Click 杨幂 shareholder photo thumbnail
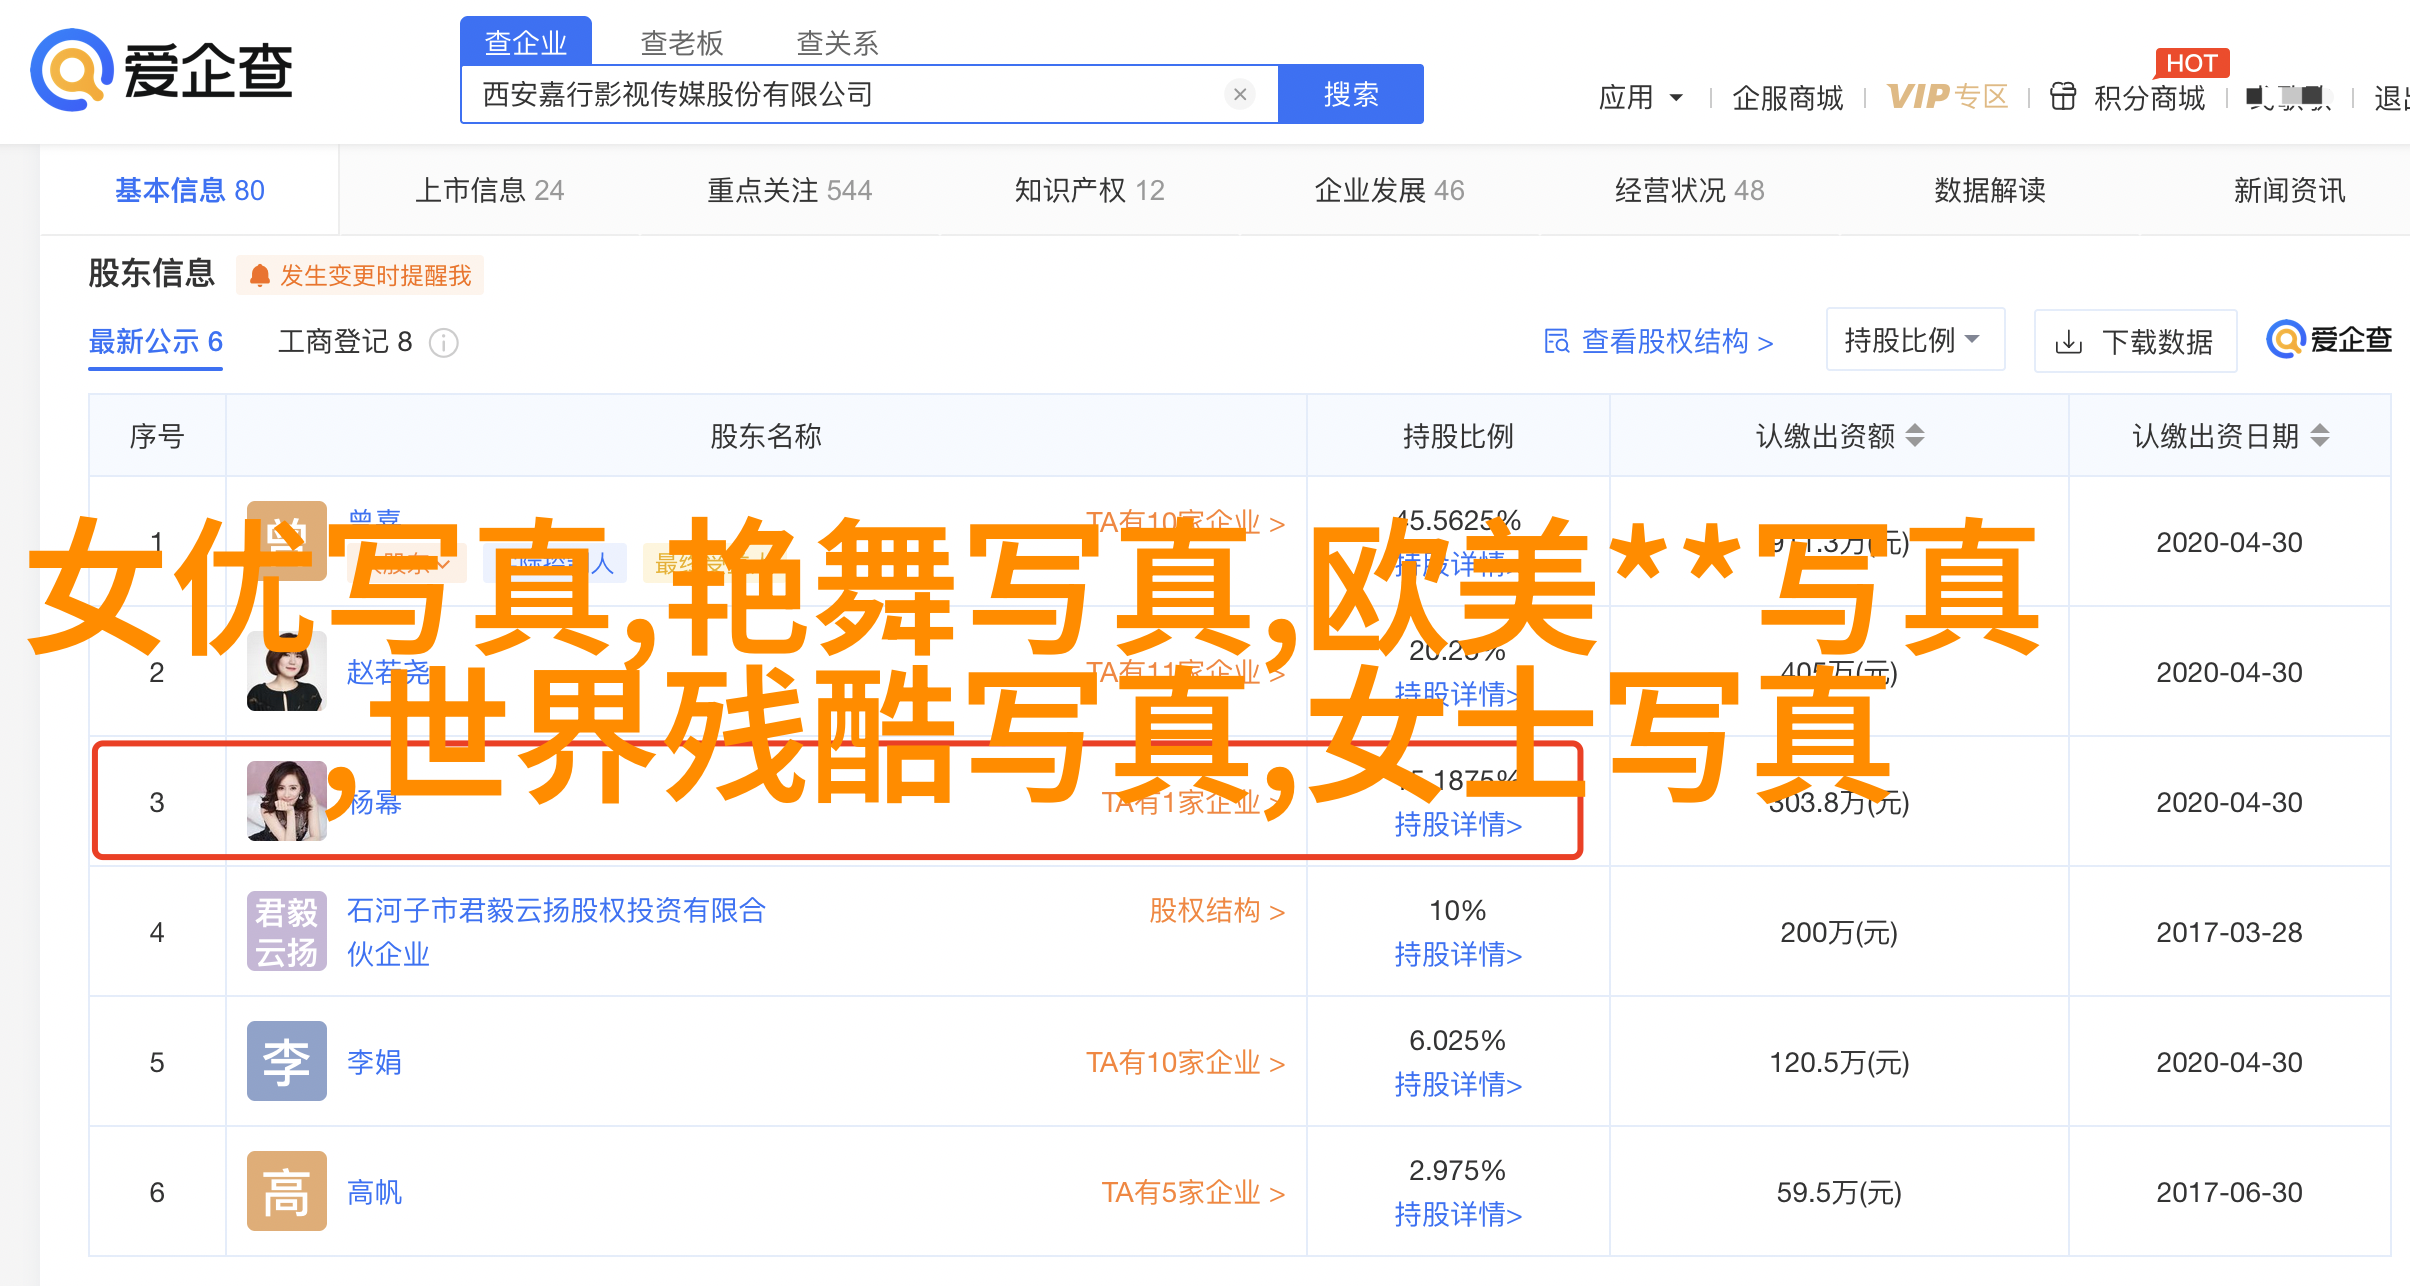This screenshot has height=1286, width=2410. click(x=287, y=801)
